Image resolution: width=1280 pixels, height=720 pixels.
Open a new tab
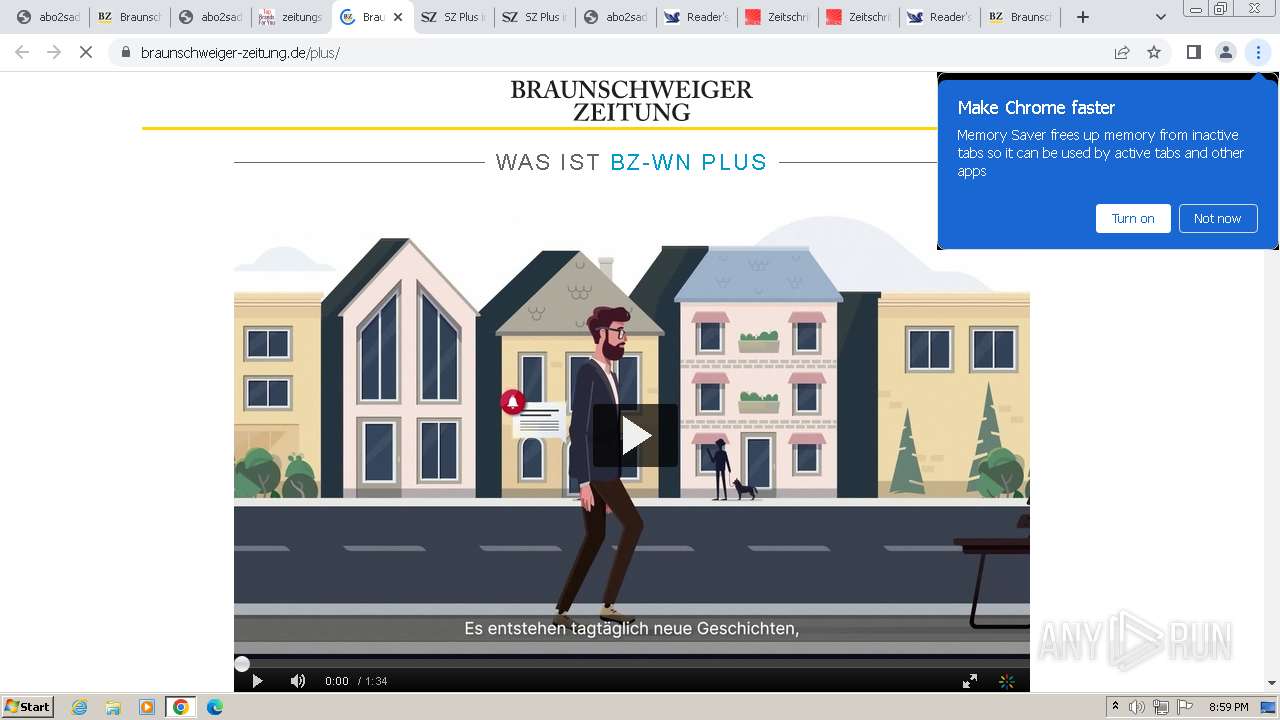coord(1082,17)
